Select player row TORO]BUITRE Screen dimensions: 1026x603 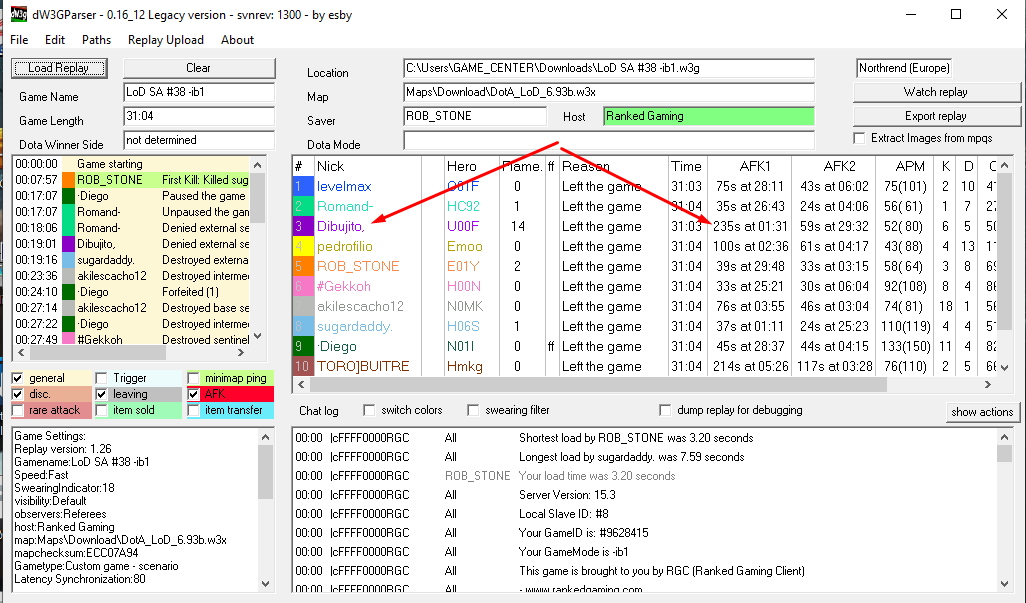coord(645,366)
